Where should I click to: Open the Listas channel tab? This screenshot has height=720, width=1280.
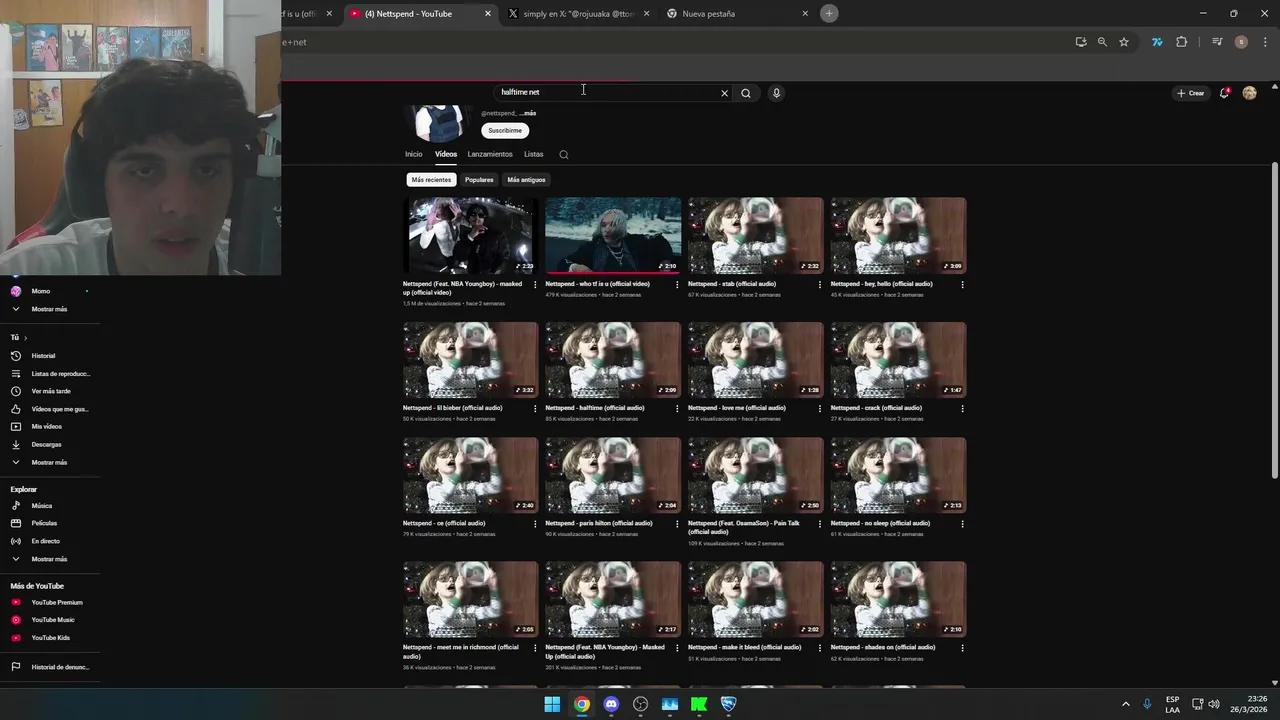point(533,154)
